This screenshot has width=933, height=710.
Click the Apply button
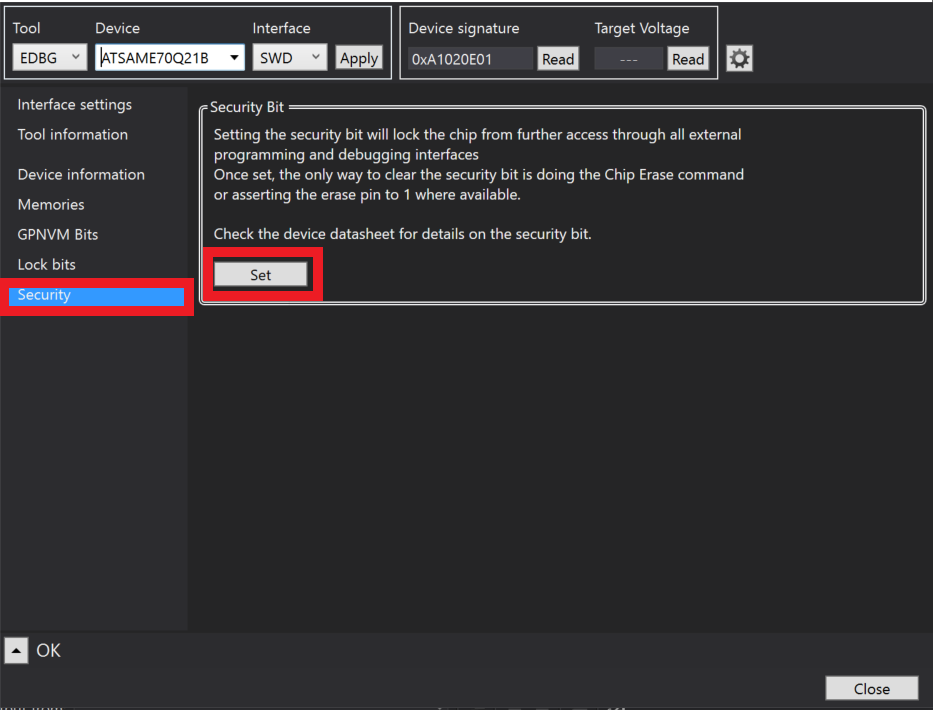tap(359, 58)
